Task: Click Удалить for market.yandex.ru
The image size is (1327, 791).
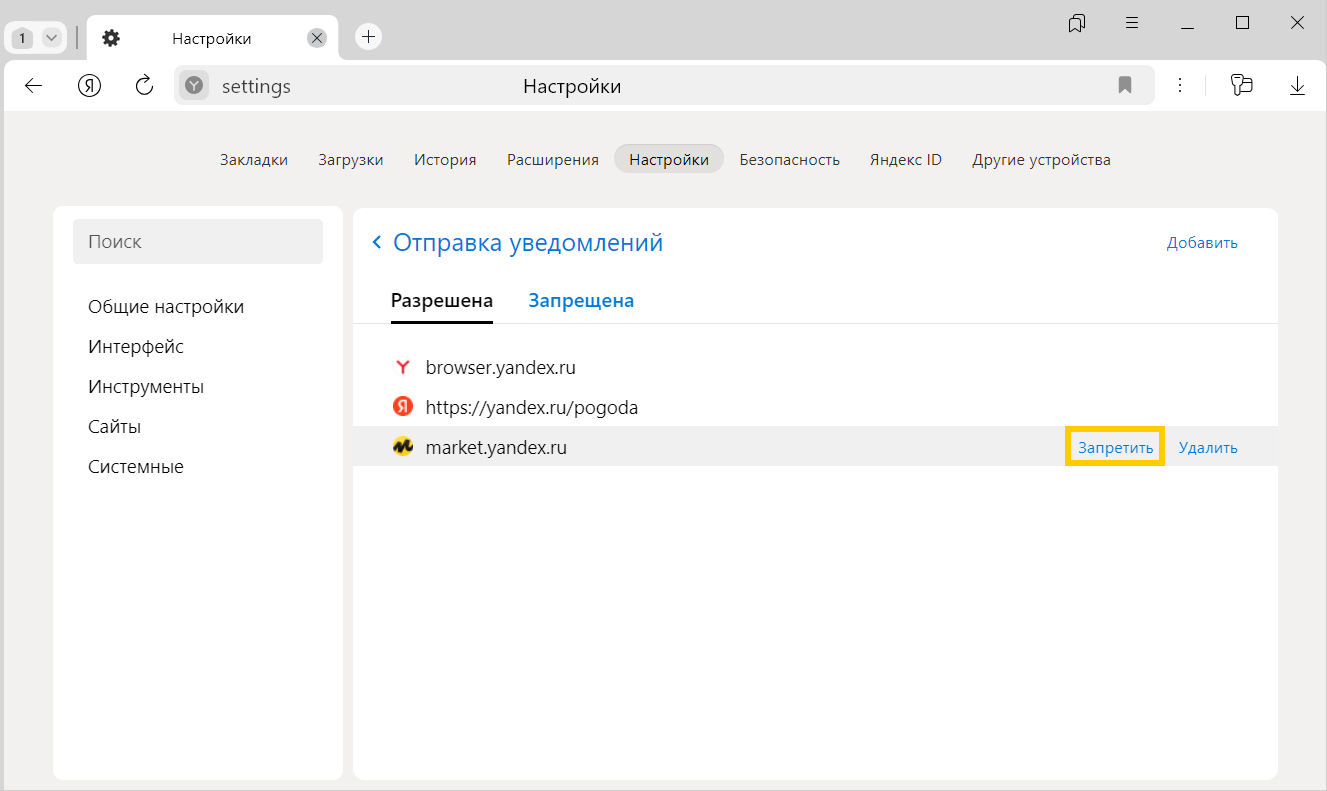Action: (1208, 448)
